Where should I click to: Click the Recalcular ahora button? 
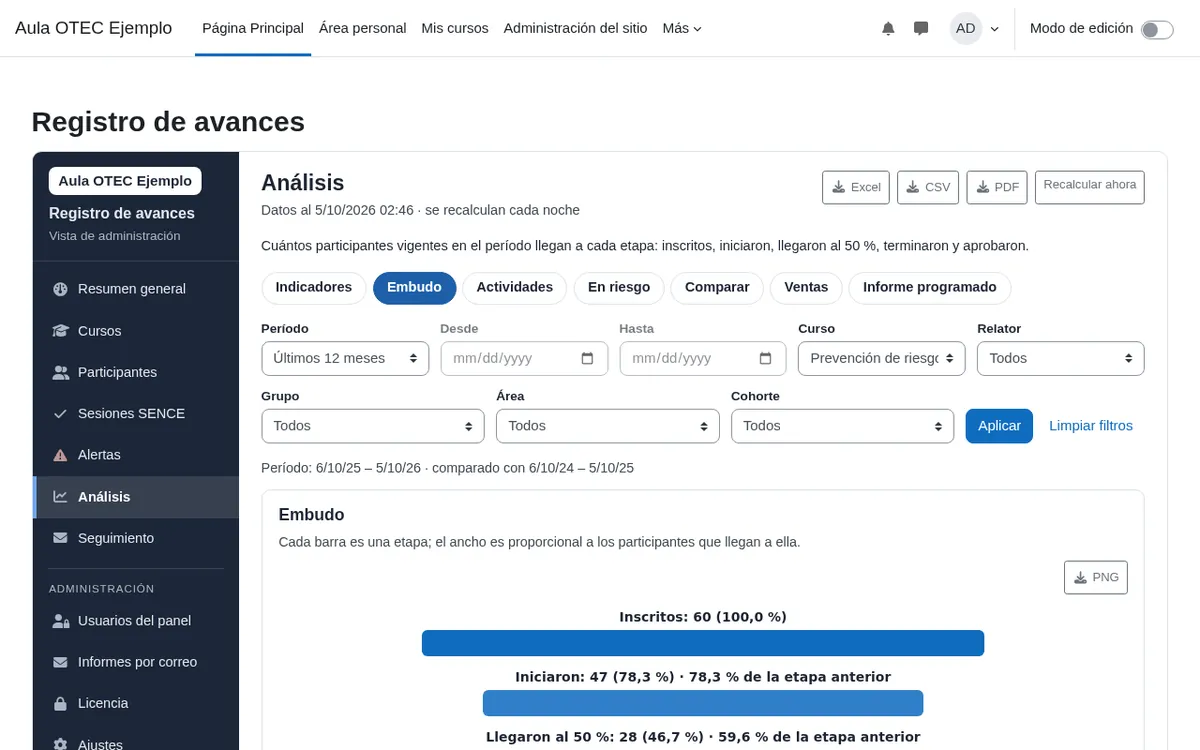click(1090, 187)
